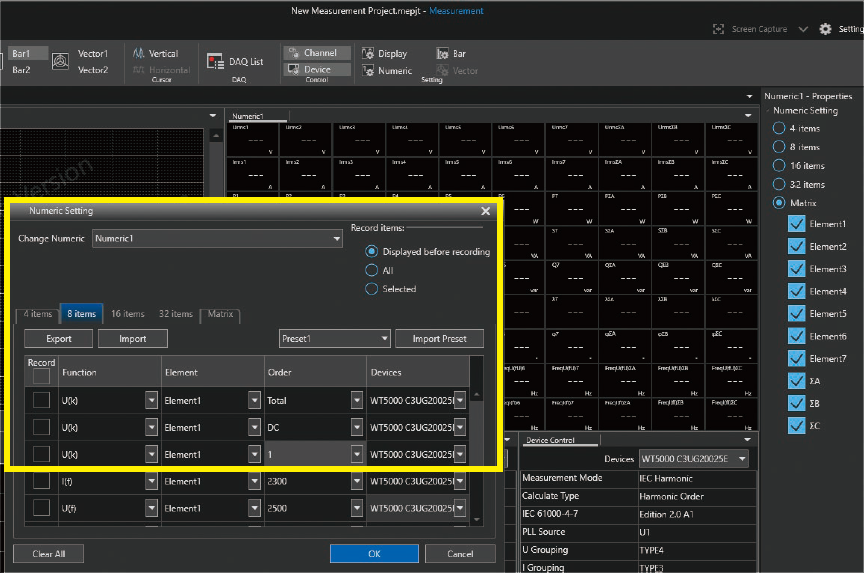The width and height of the screenshot is (864, 573).
Task: Click the Cancel button
Action: [x=460, y=554]
